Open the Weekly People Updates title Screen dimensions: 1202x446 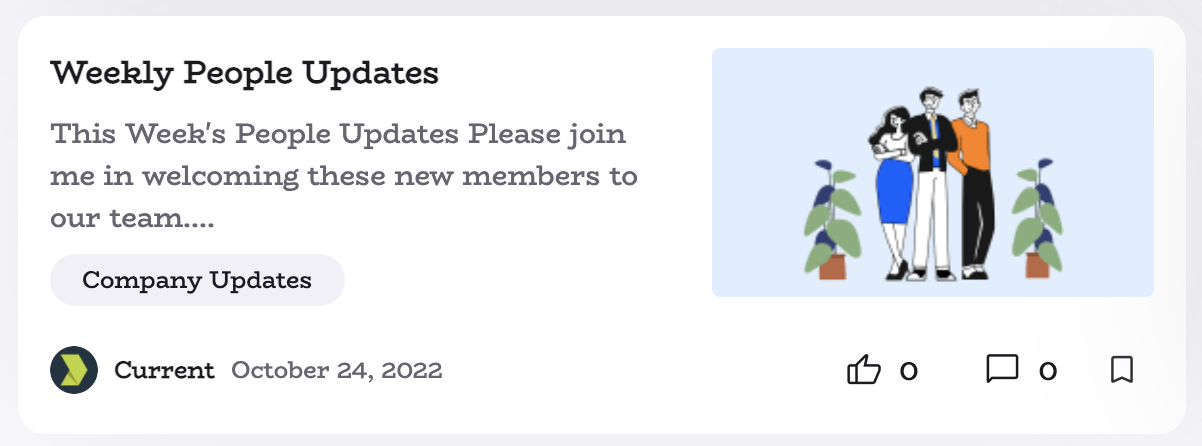click(x=244, y=73)
